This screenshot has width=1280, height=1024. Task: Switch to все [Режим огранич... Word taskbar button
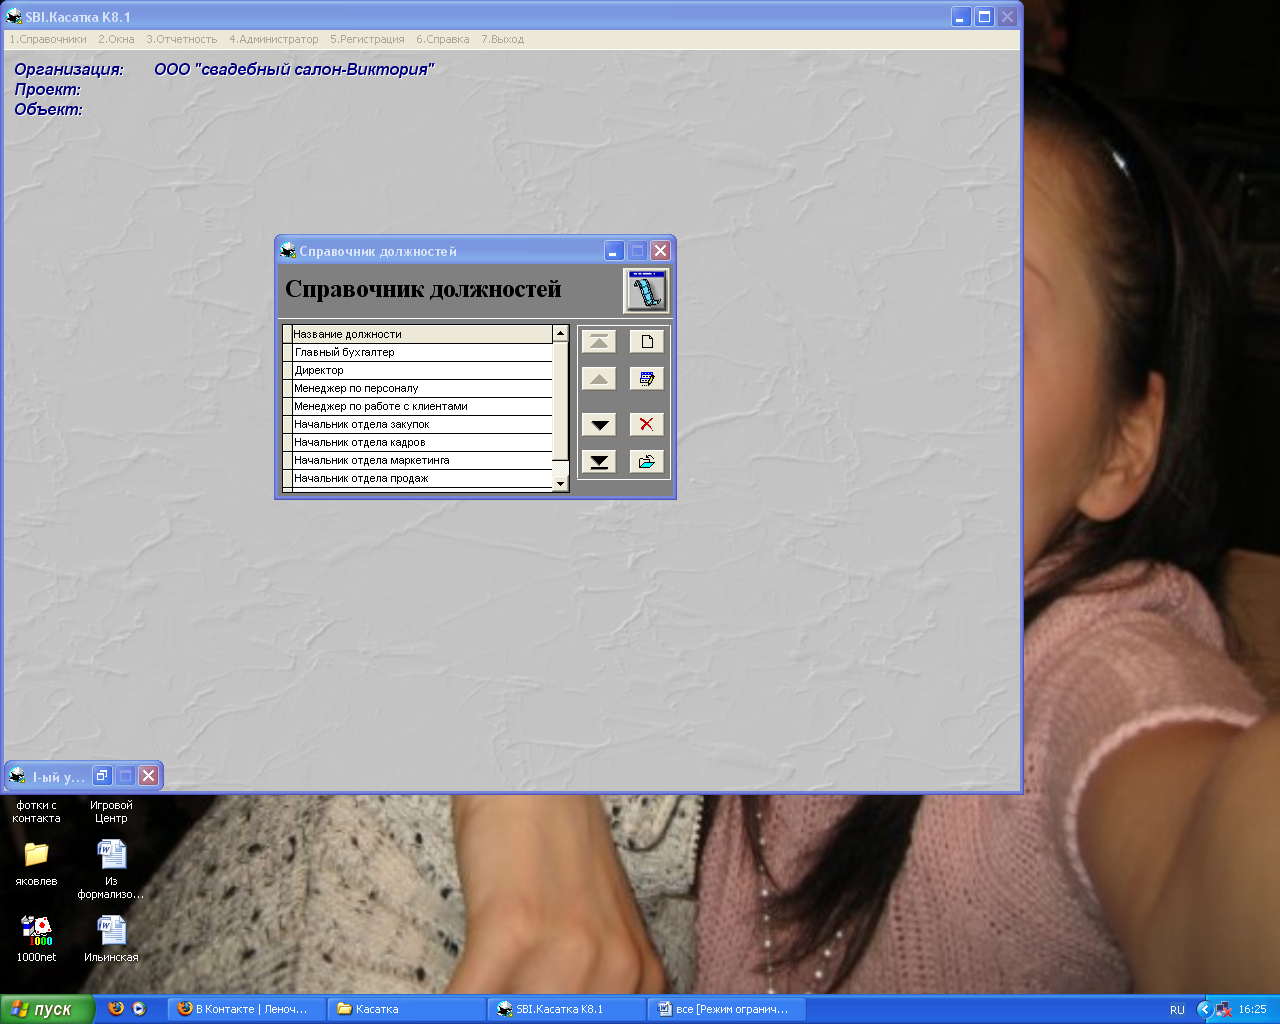(727, 1009)
